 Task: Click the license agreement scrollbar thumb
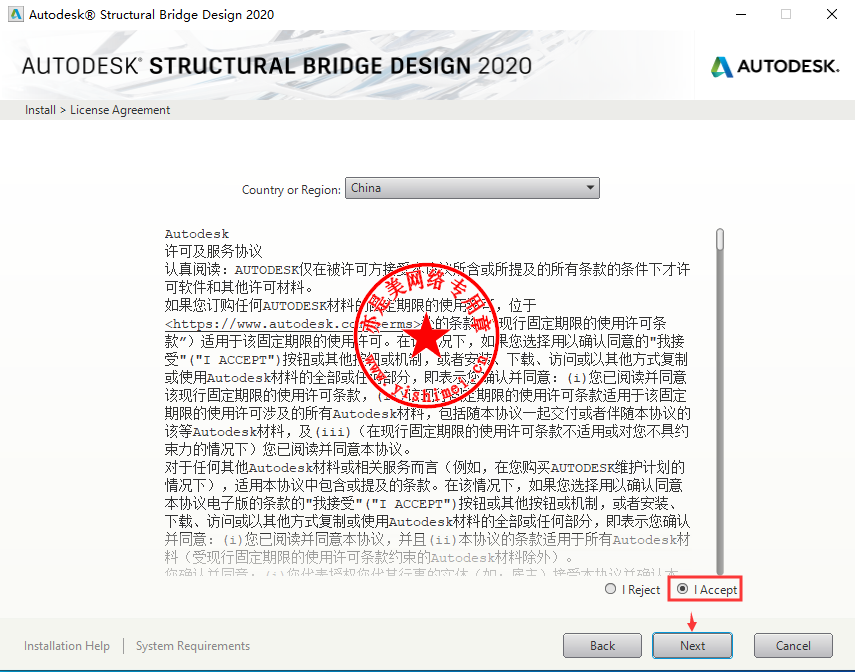tap(720, 239)
